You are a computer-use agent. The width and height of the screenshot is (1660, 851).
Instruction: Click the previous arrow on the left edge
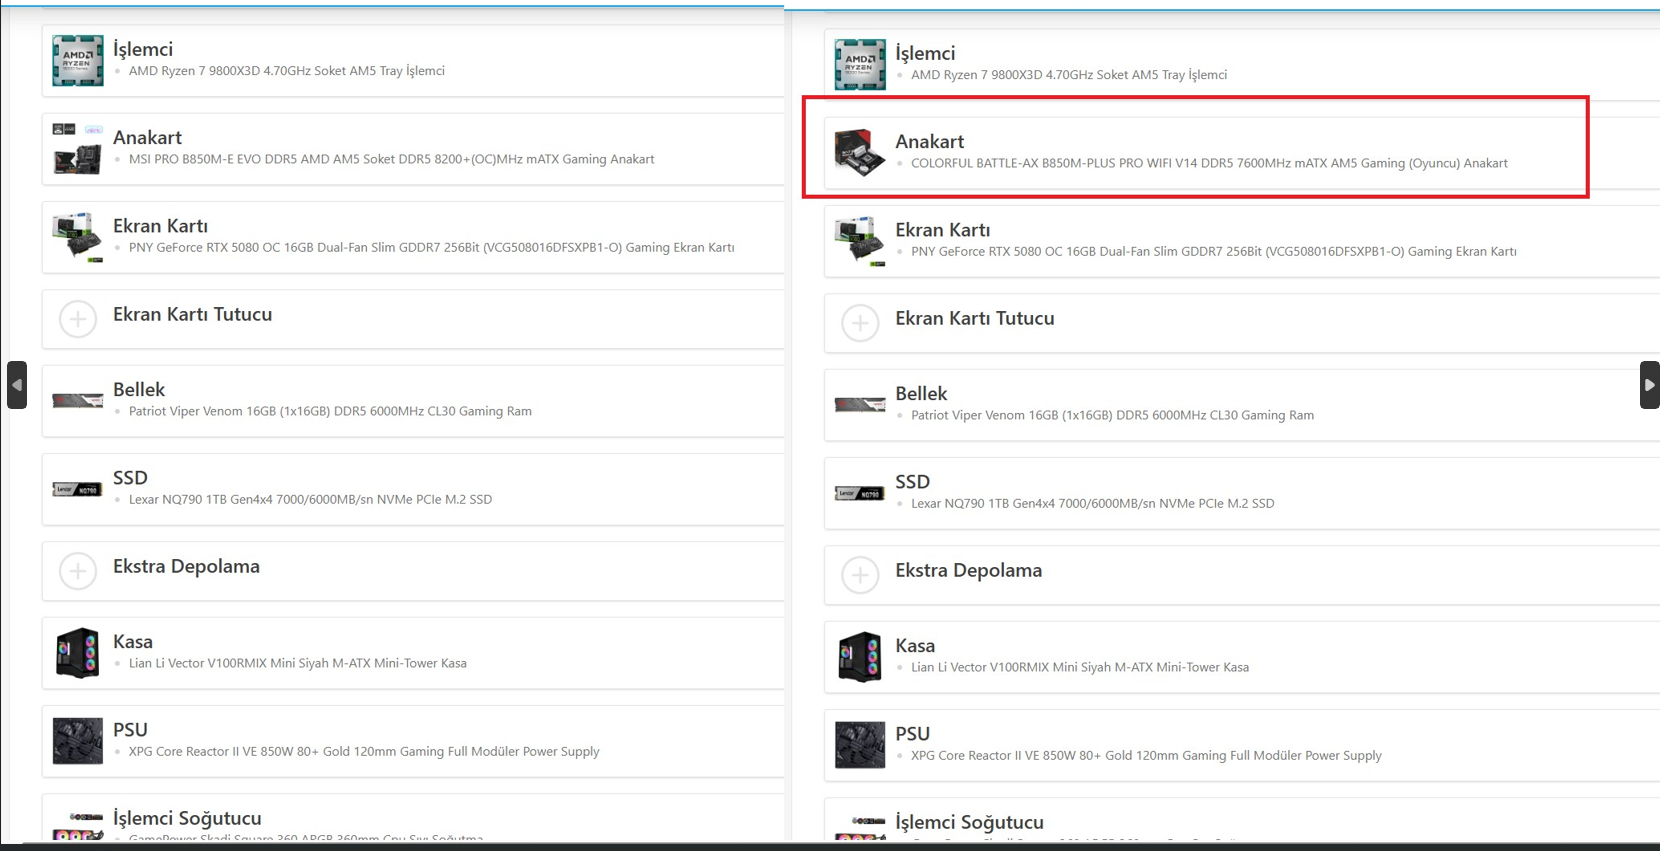pos(17,385)
